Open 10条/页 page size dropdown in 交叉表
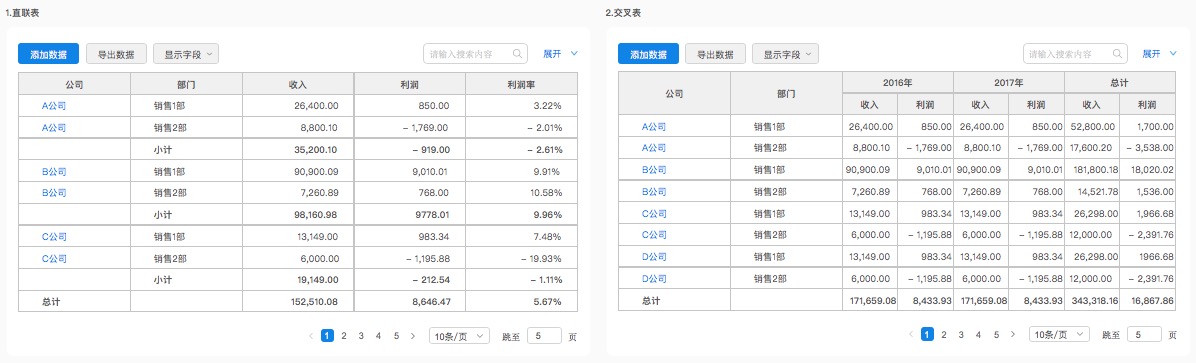This screenshot has width=1196, height=363. pyautogui.click(x=1059, y=335)
